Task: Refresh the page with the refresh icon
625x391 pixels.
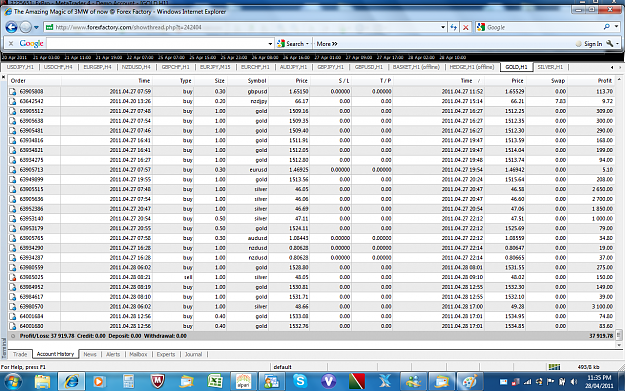Action: tap(454, 27)
